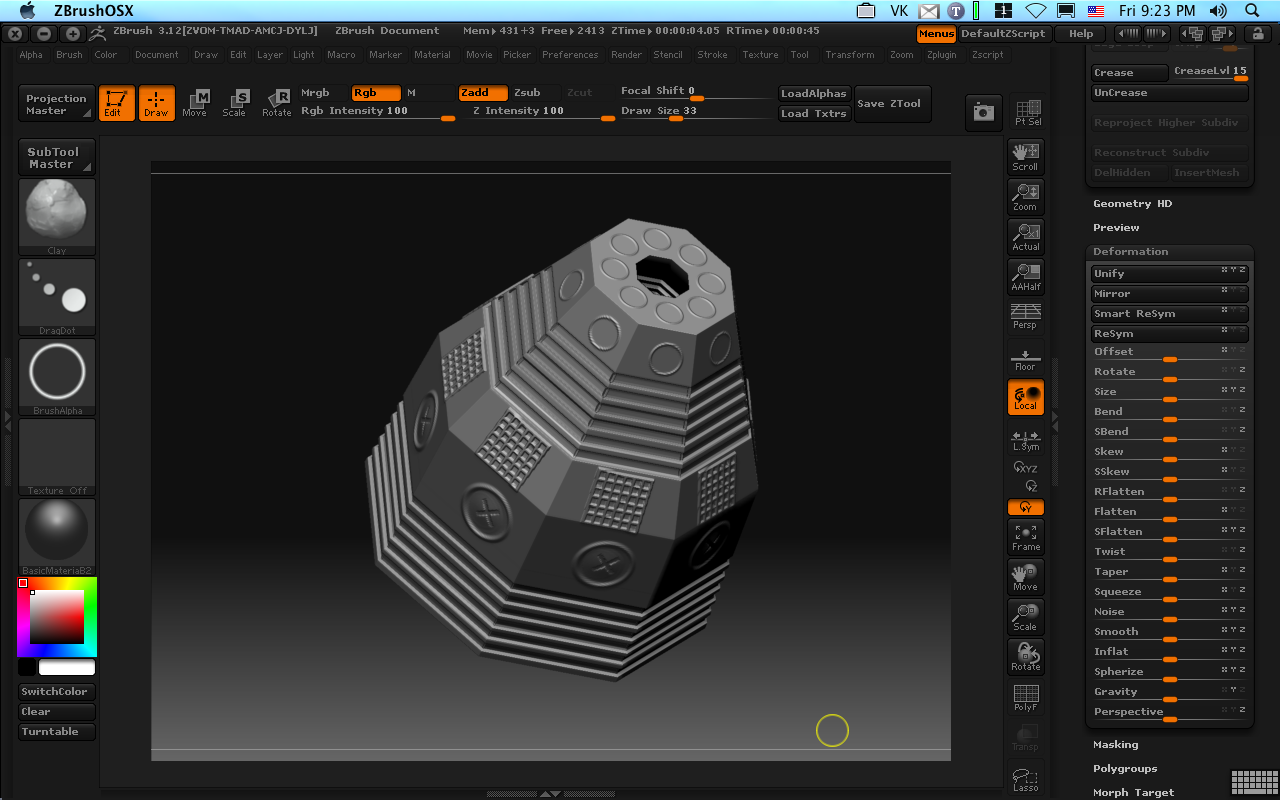The width and height of the screenshot is (1280, 800).
Task: Show PolyF polyframe wireframe
Action: pos(1025,697)
